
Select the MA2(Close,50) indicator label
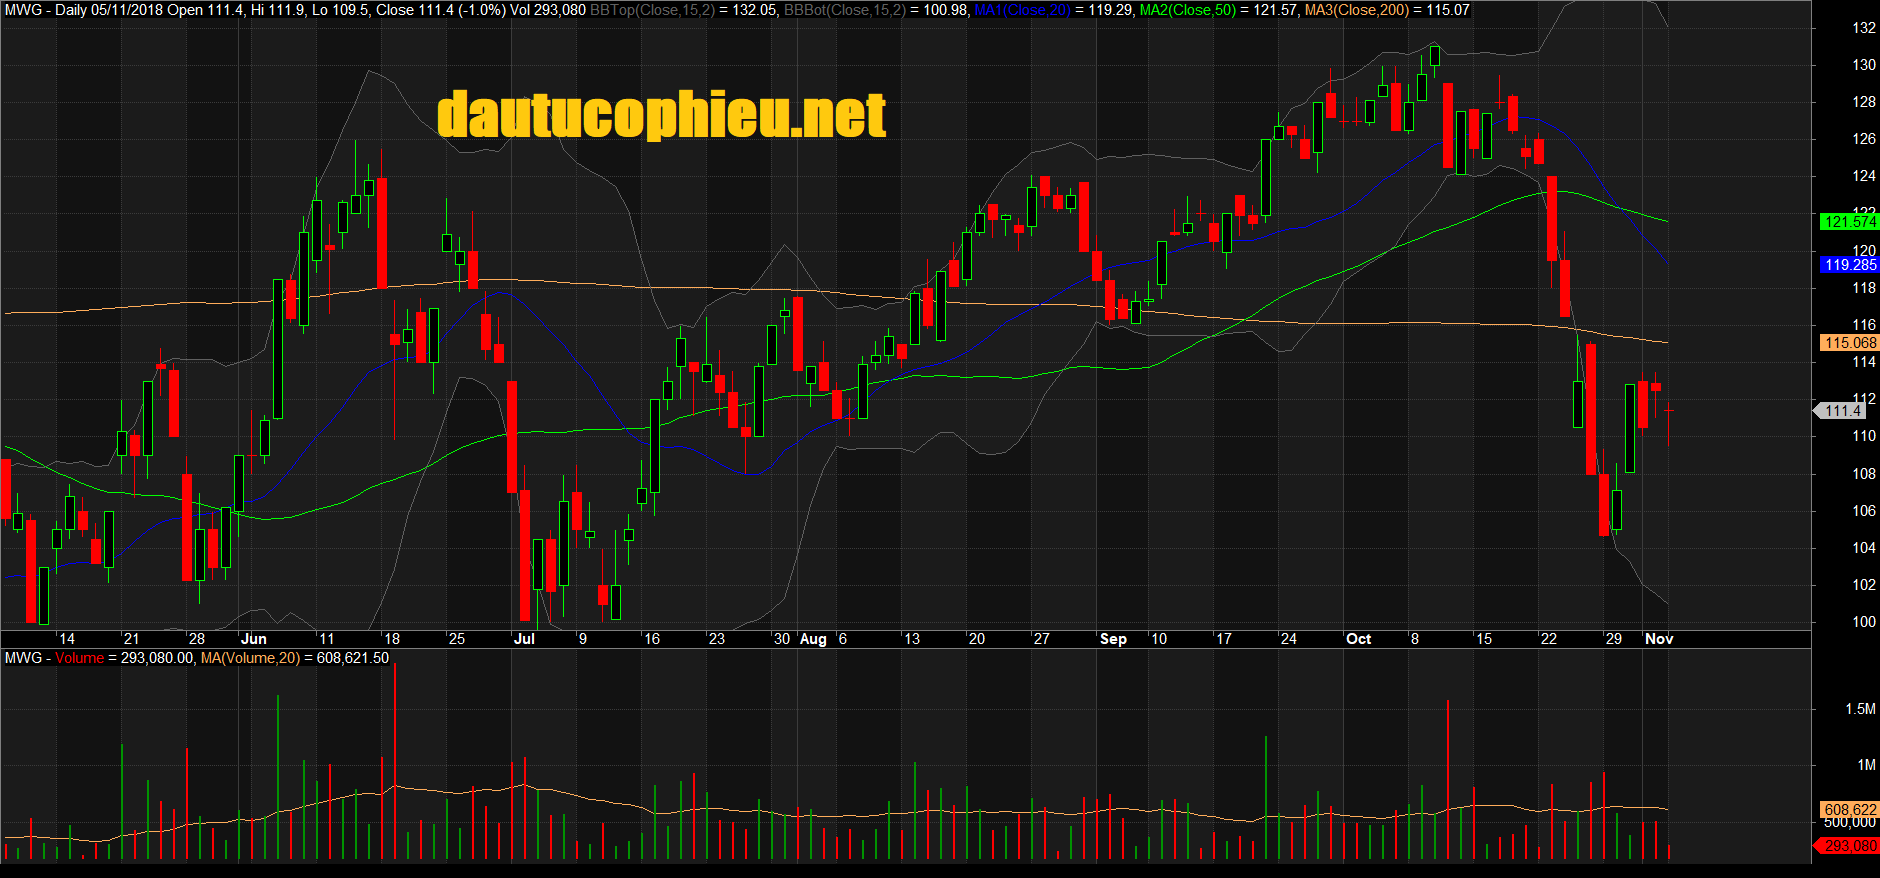1188,10
